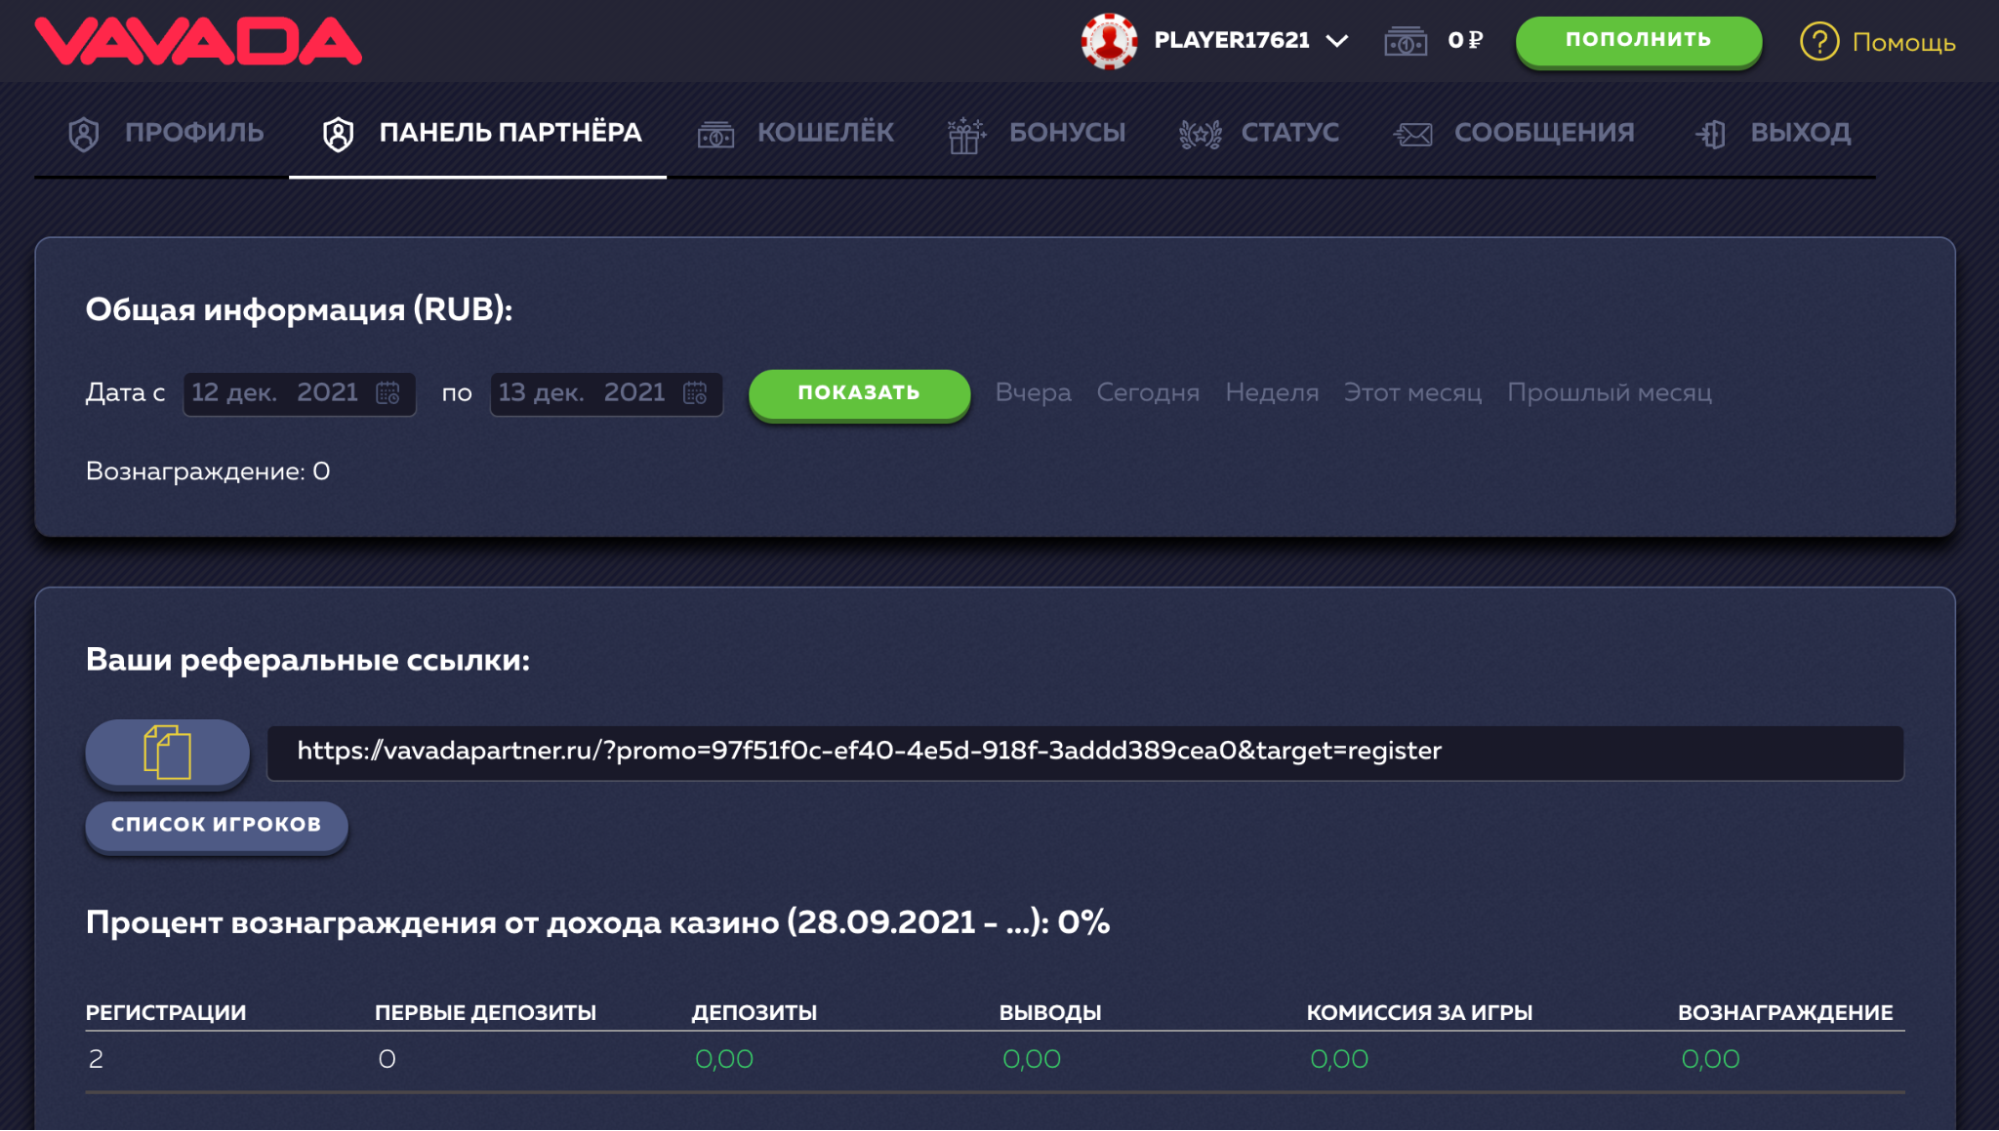Click the start date field 12 дек. 2021

pyautogui.click(x=299, y=393)
